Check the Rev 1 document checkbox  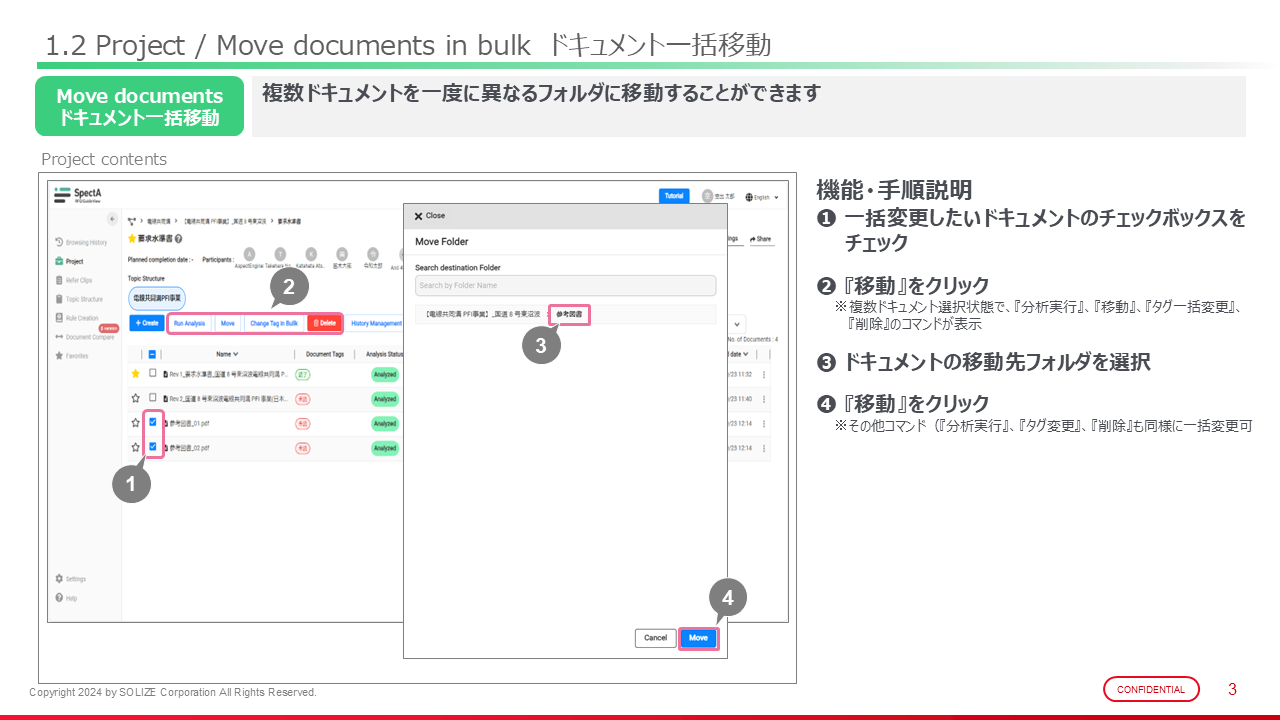(x=152, y=374)
